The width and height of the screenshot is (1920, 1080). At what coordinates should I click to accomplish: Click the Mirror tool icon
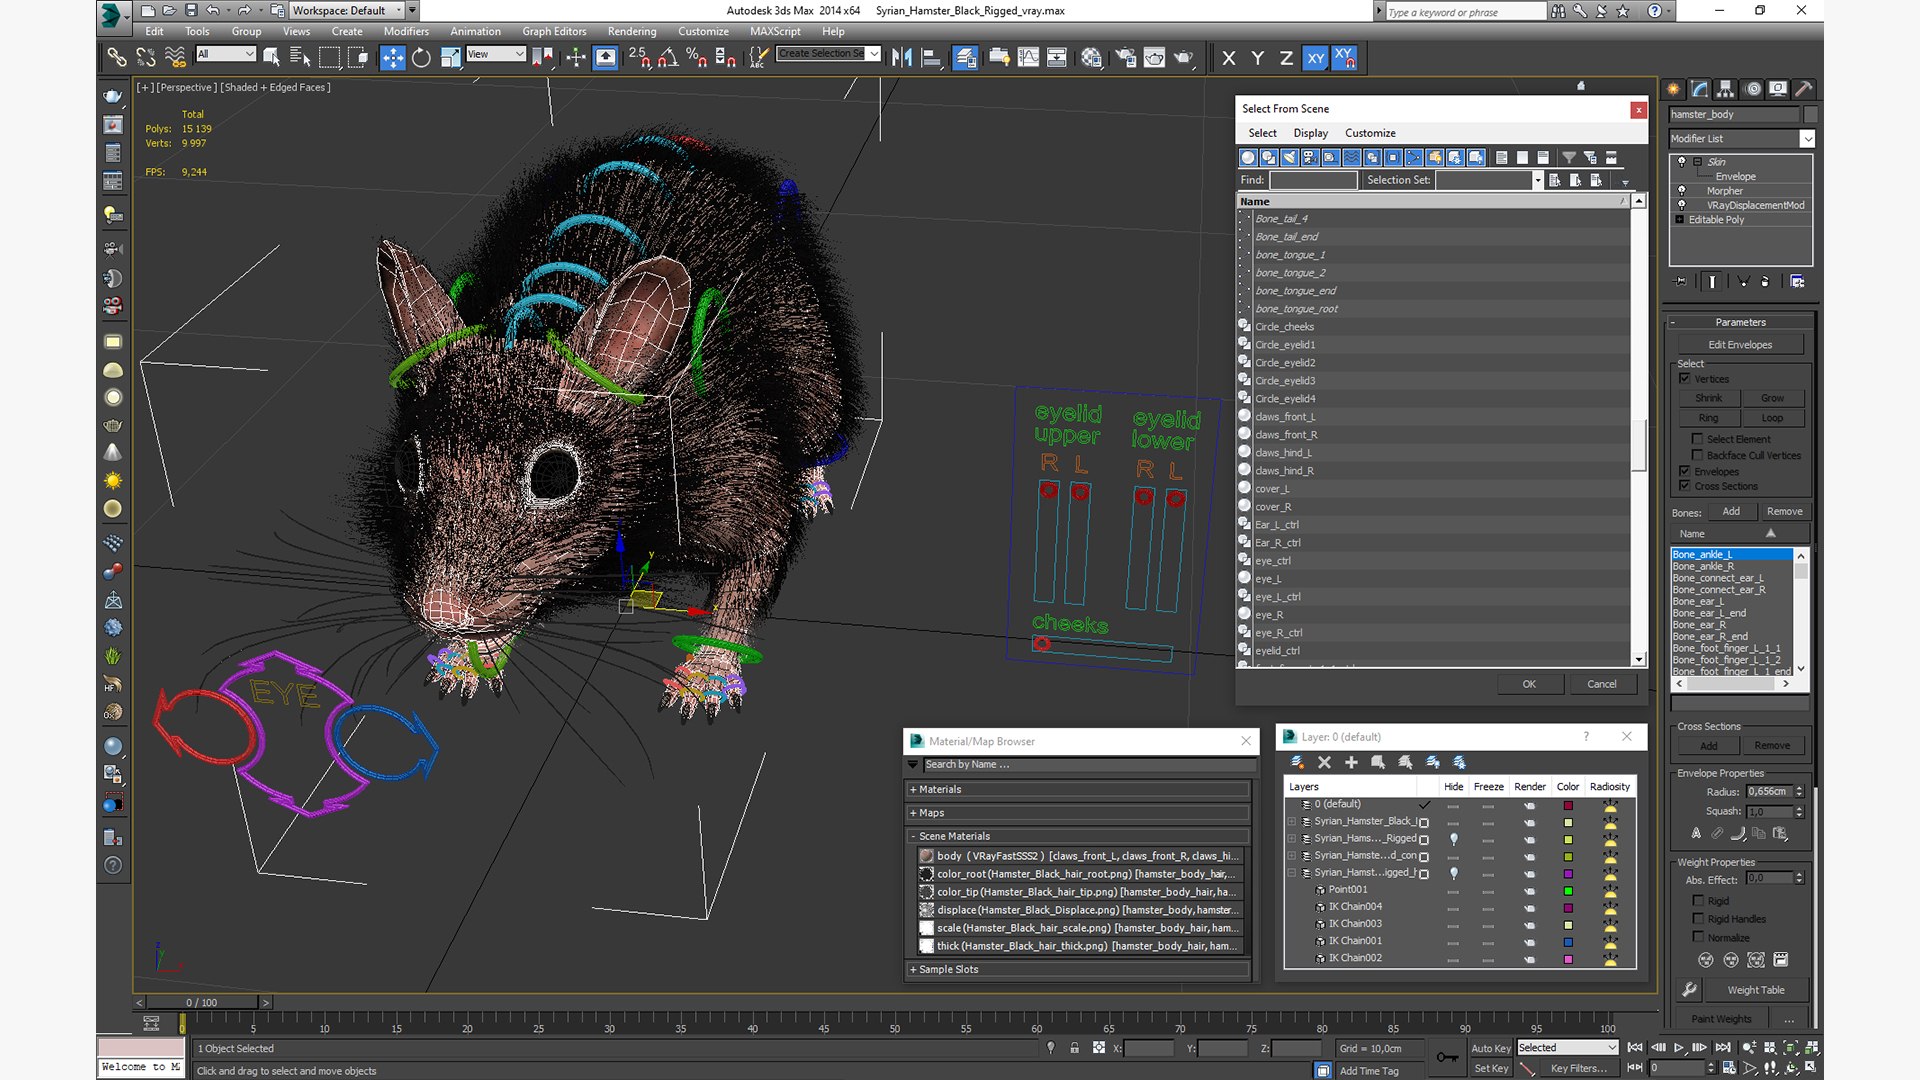click(x=902, y=58)
